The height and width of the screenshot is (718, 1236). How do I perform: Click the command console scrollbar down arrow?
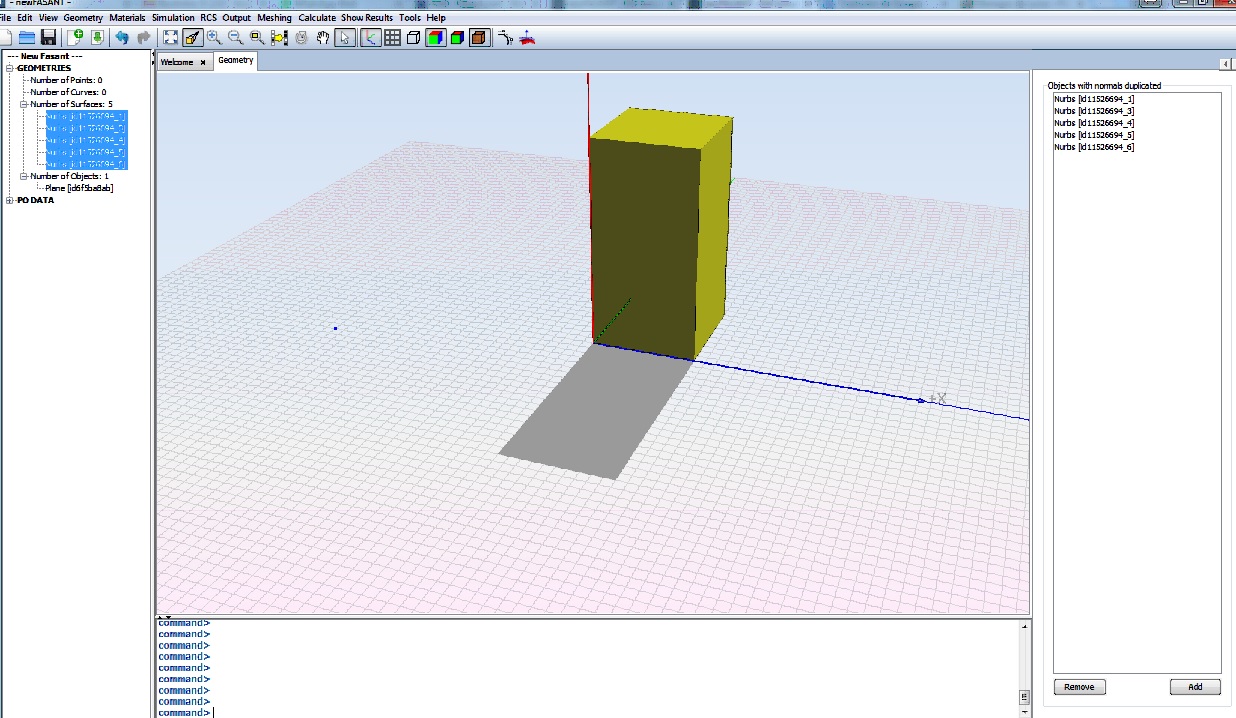point(1024,710)
